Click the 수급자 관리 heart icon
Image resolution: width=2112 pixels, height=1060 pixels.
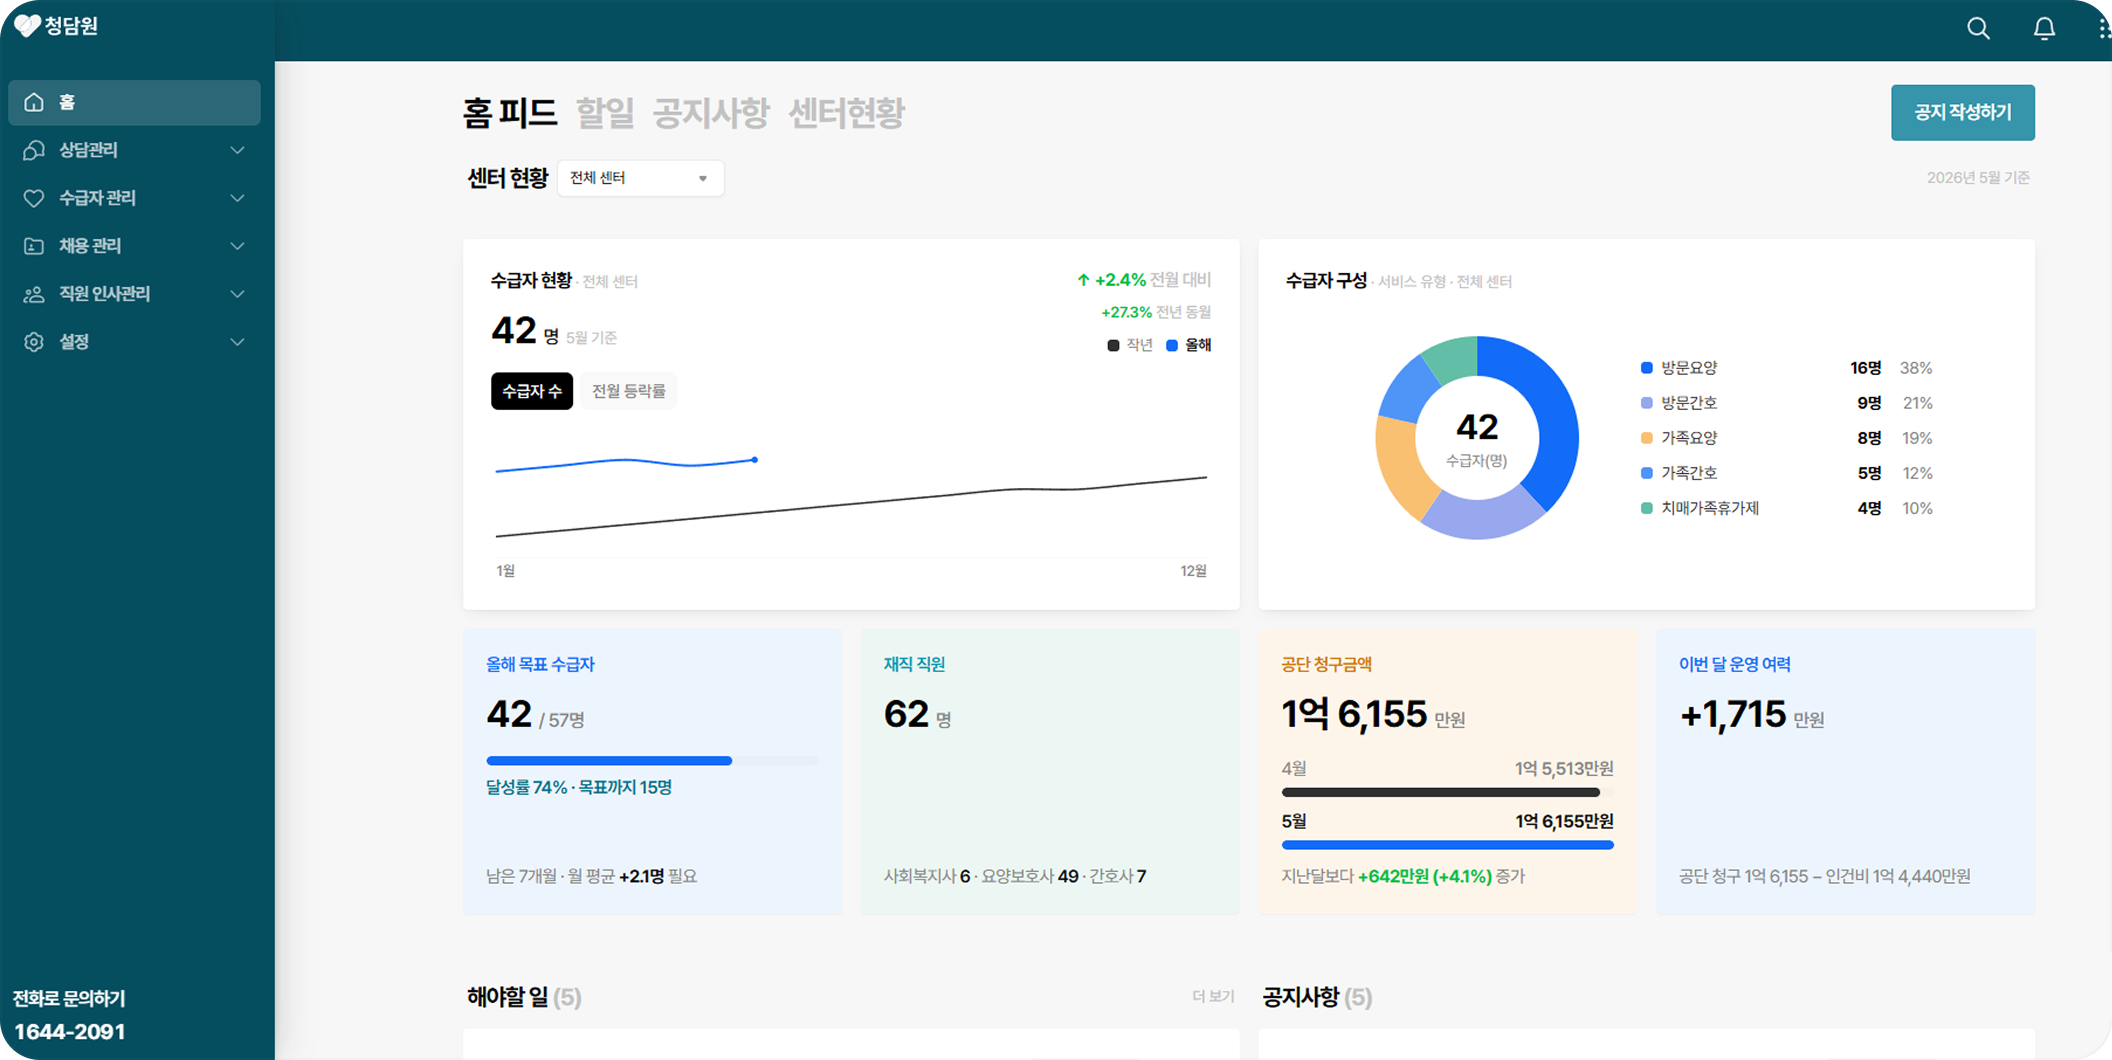click(34, 198)
